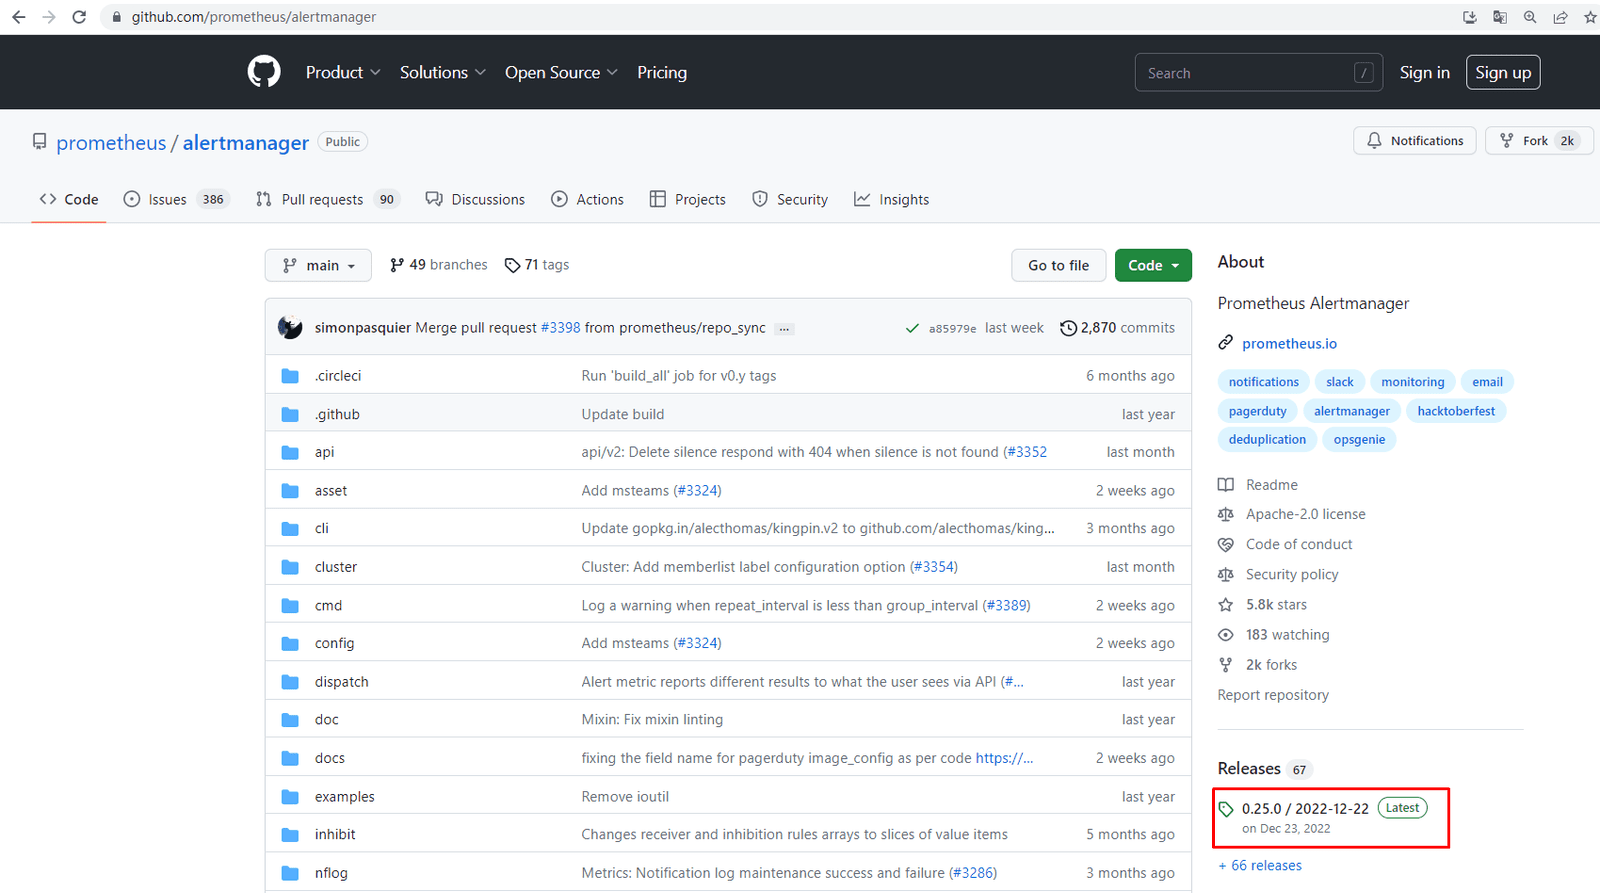Click the opsgenie topic tag
This screenshot has height=893, width=1600.
pyautogui.click(x=1360, y=439)
